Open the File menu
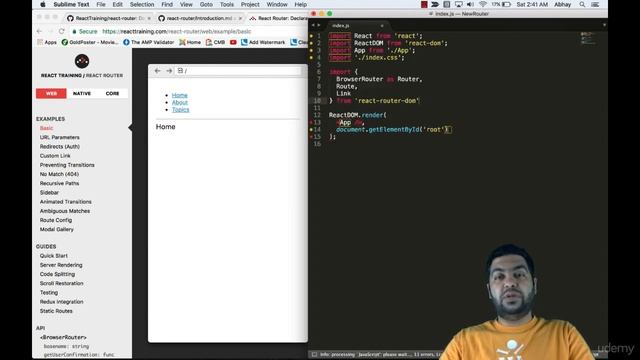The height and width of the screenshot is (360, 640). click(101, 4)
